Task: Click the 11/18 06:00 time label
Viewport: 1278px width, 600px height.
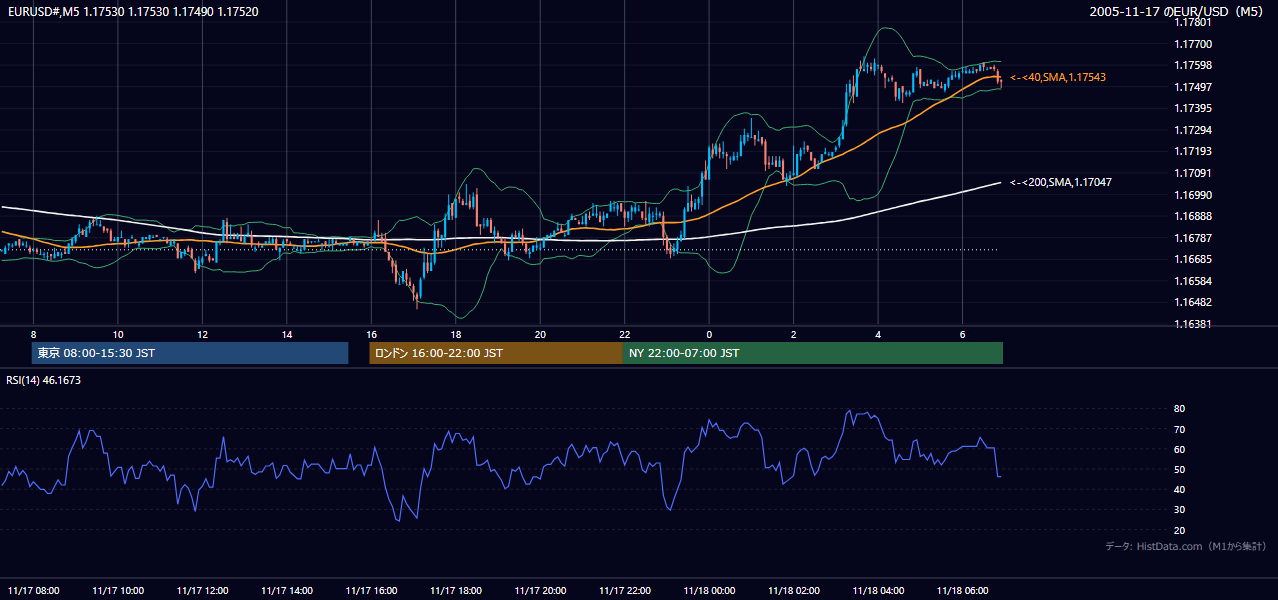Action: [963, 590]
